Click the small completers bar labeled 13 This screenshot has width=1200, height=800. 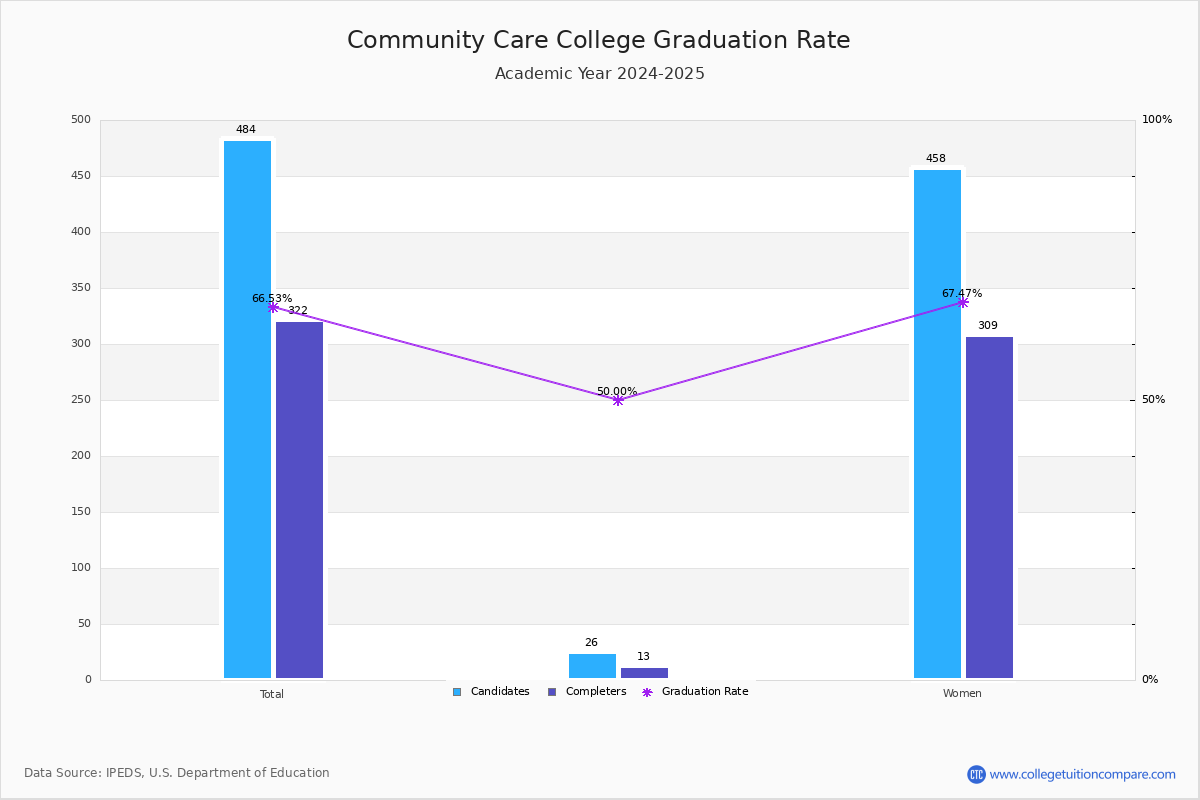click(x=644, y=673)
